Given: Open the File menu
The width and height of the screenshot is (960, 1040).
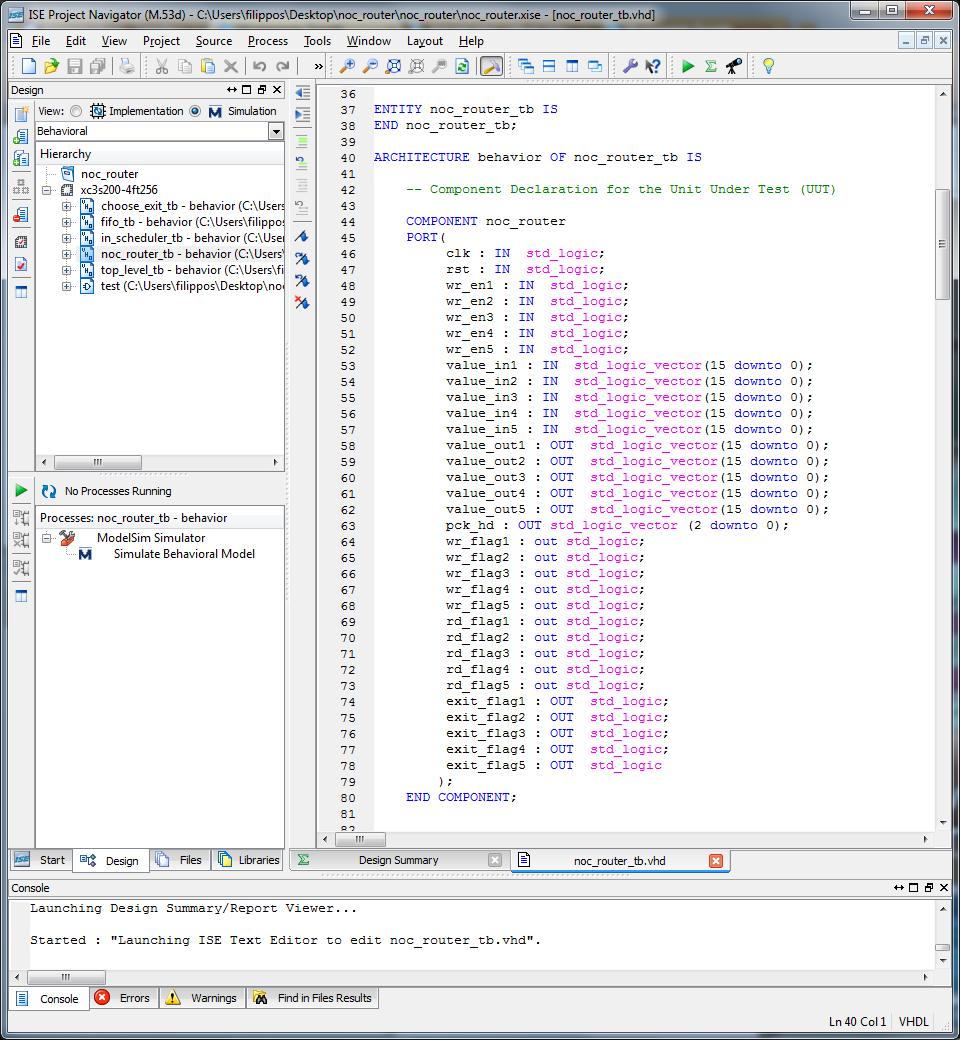Looking at the screenshot, I should pyautogui.click(x=41, y=41).
